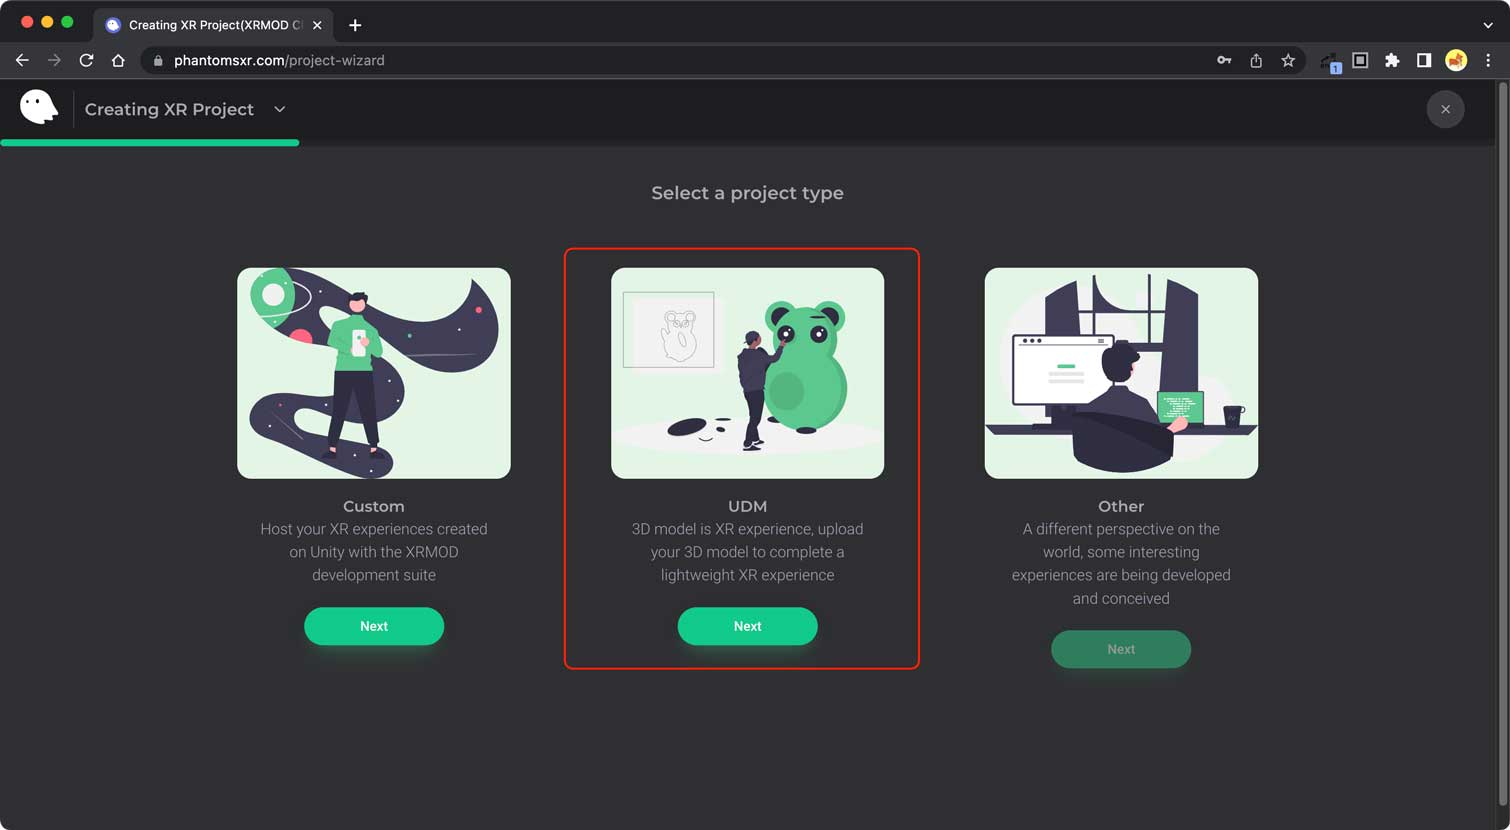Click Next under Custom project type
The height and width of the screenshot is (830, 1510).
point(374,626)
